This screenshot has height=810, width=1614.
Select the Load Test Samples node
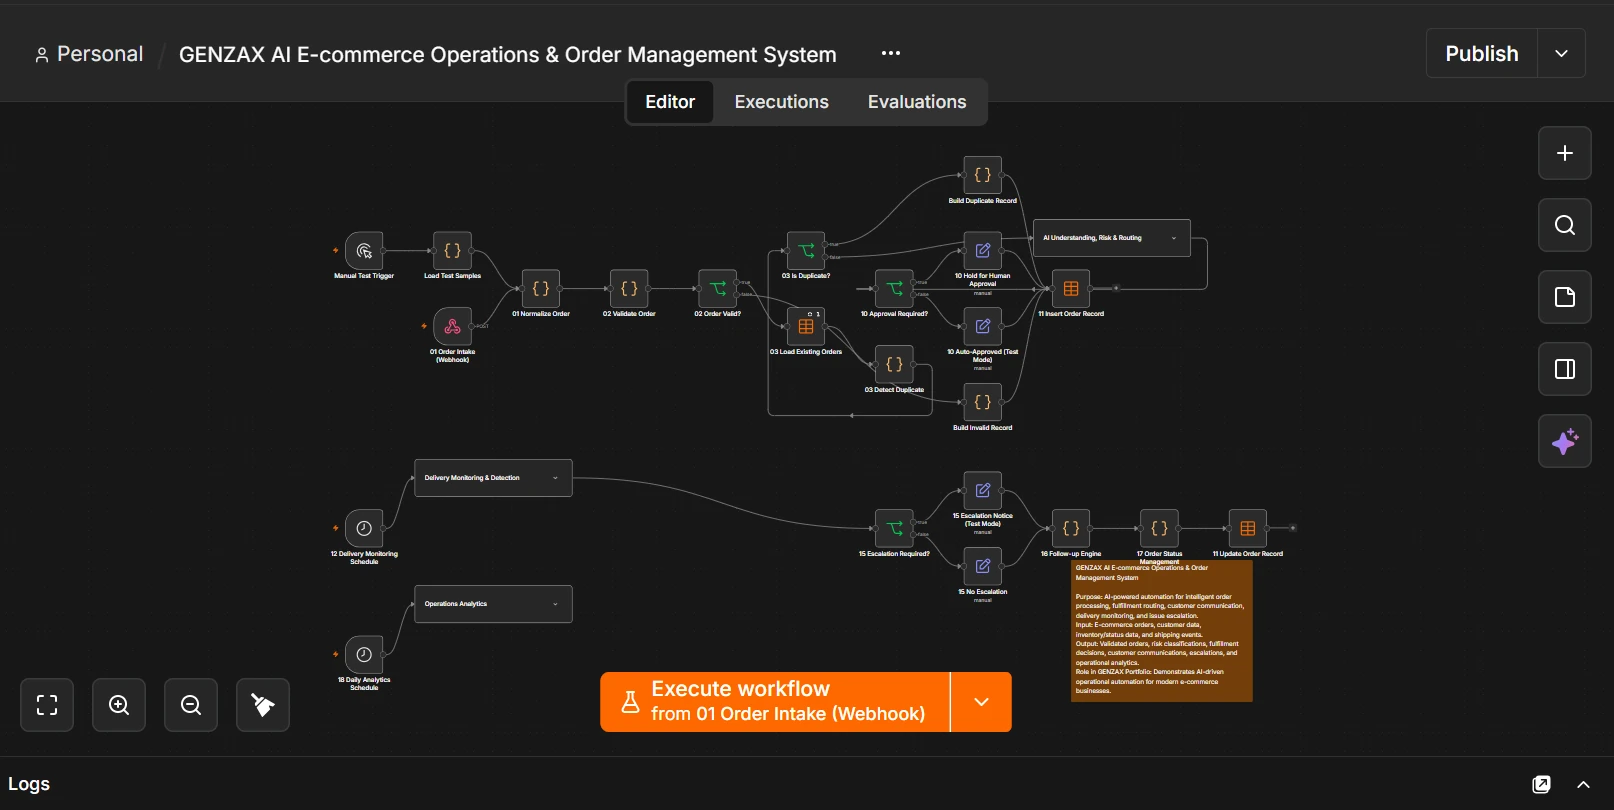pos(452,251)
